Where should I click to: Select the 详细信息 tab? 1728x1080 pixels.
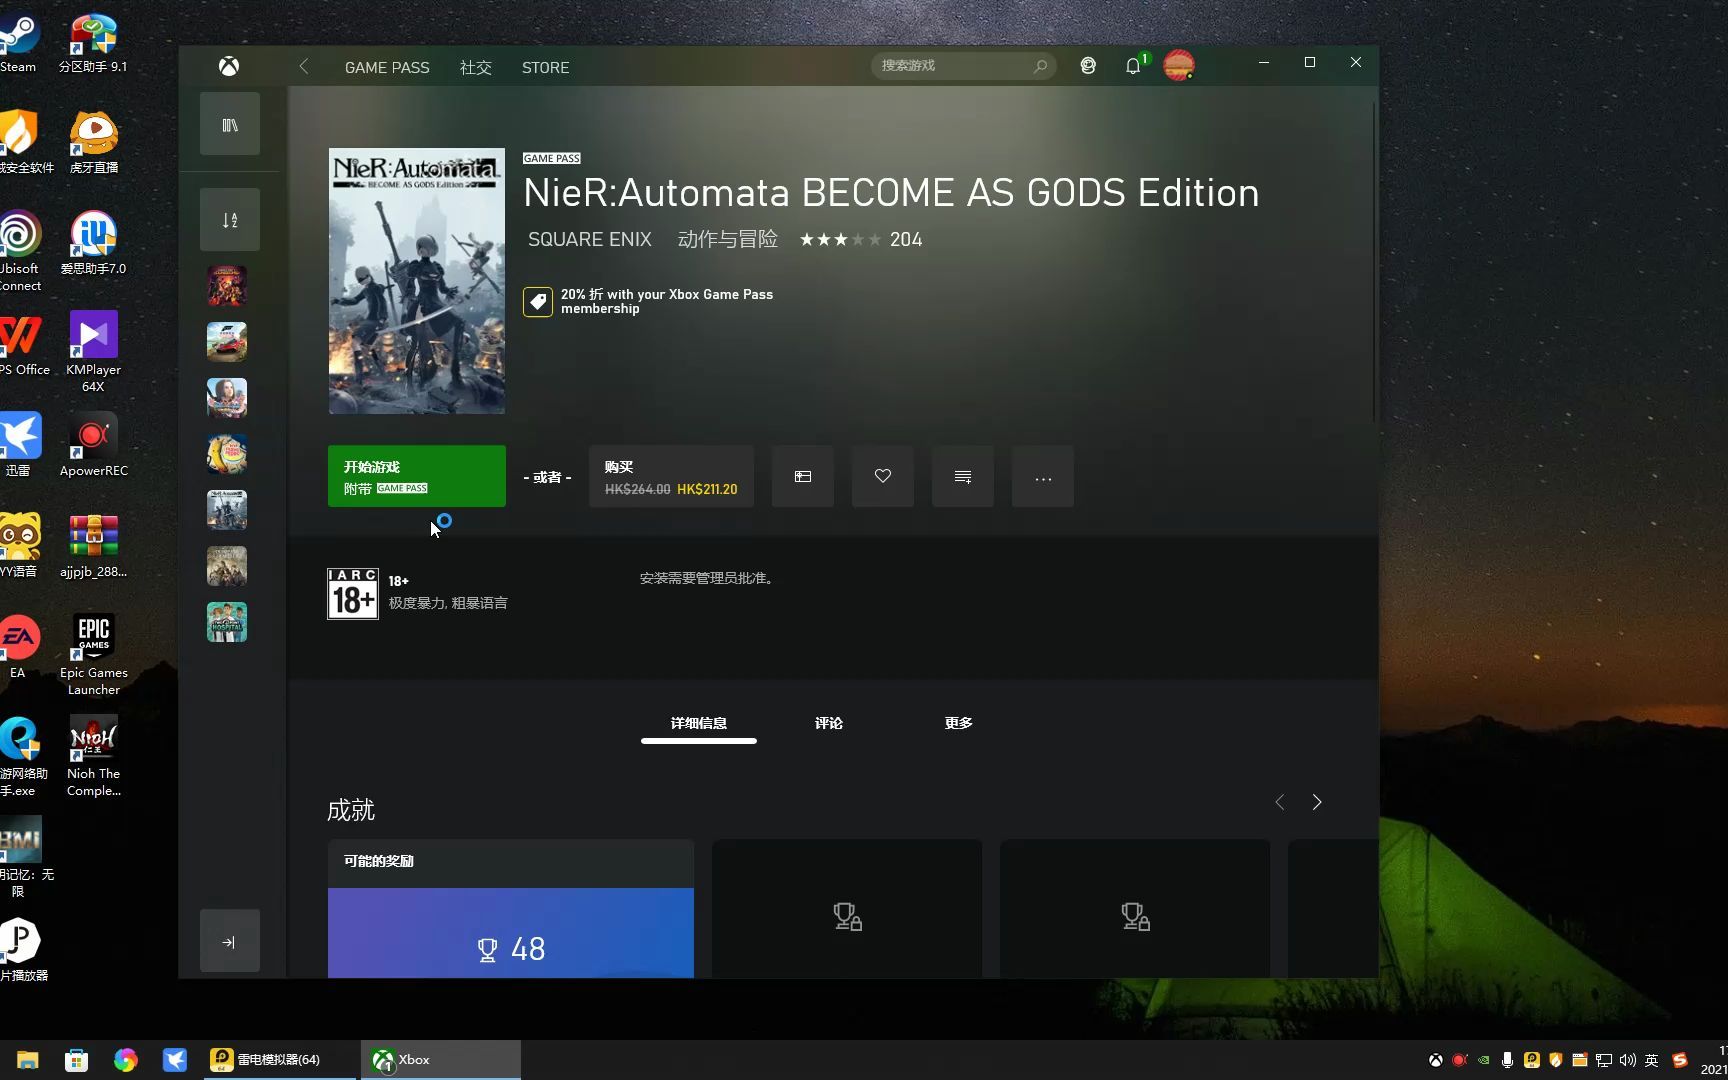pos(699,723)
